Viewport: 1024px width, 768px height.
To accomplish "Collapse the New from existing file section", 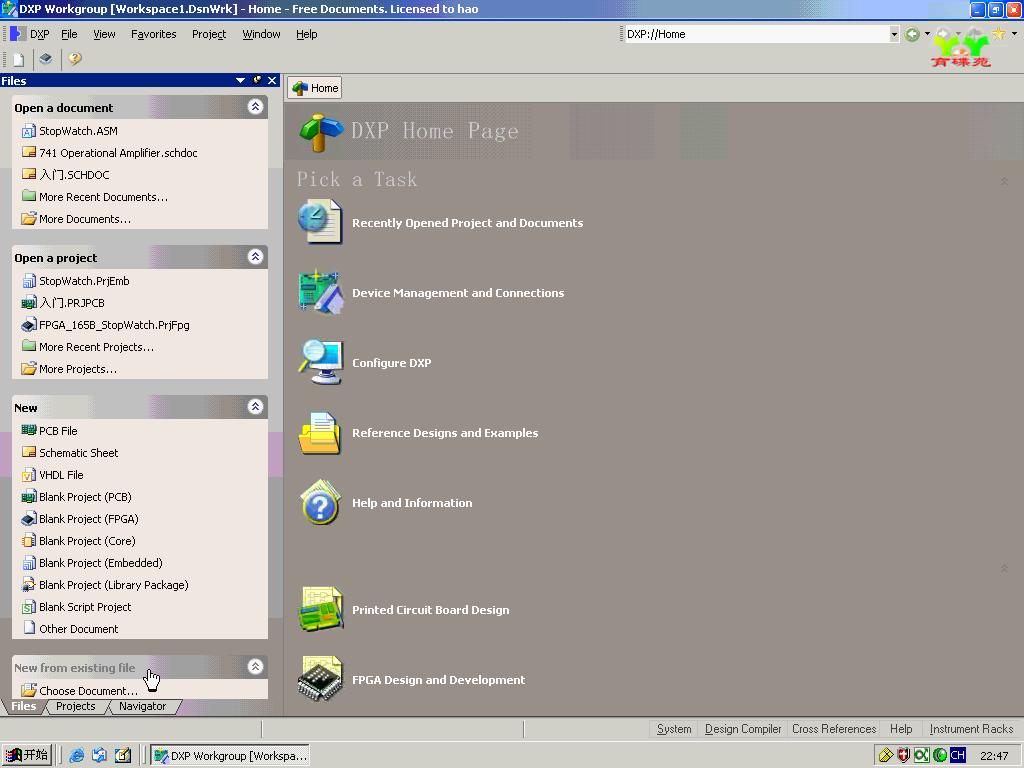I will pyautogui.click(x=255, y=667).
